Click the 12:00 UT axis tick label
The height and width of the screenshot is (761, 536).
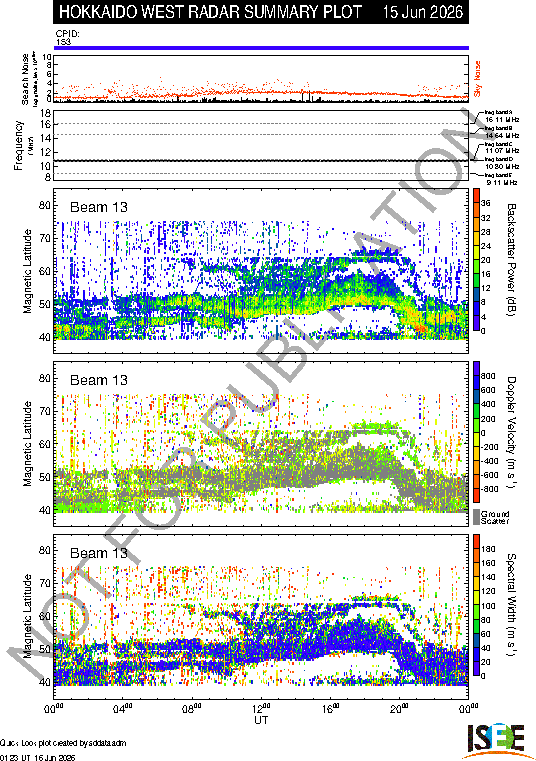261,708
